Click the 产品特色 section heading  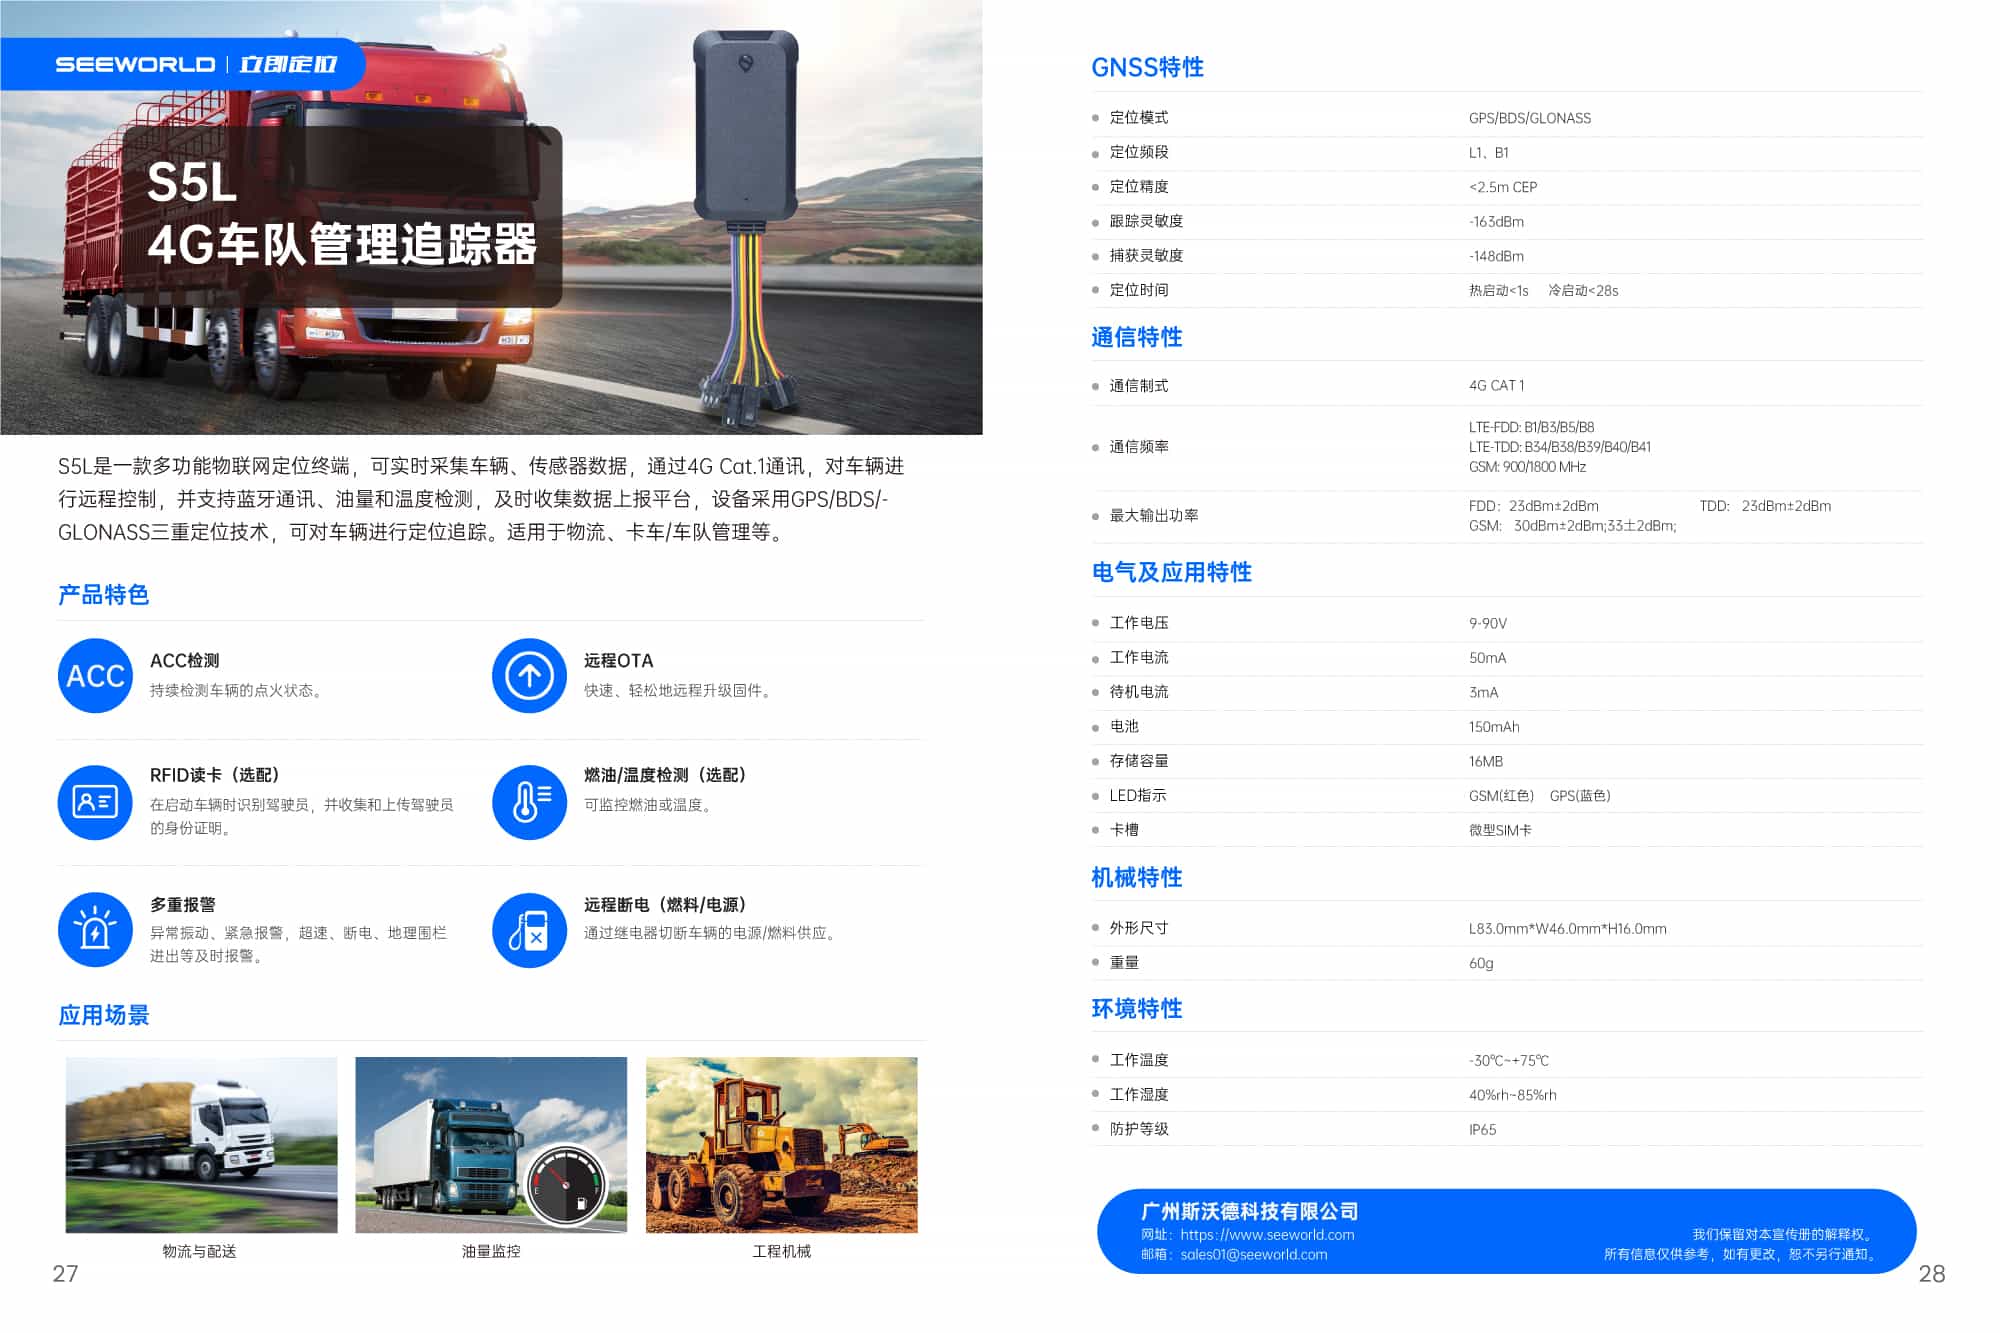pyautogui.click(x=103, y=595)
